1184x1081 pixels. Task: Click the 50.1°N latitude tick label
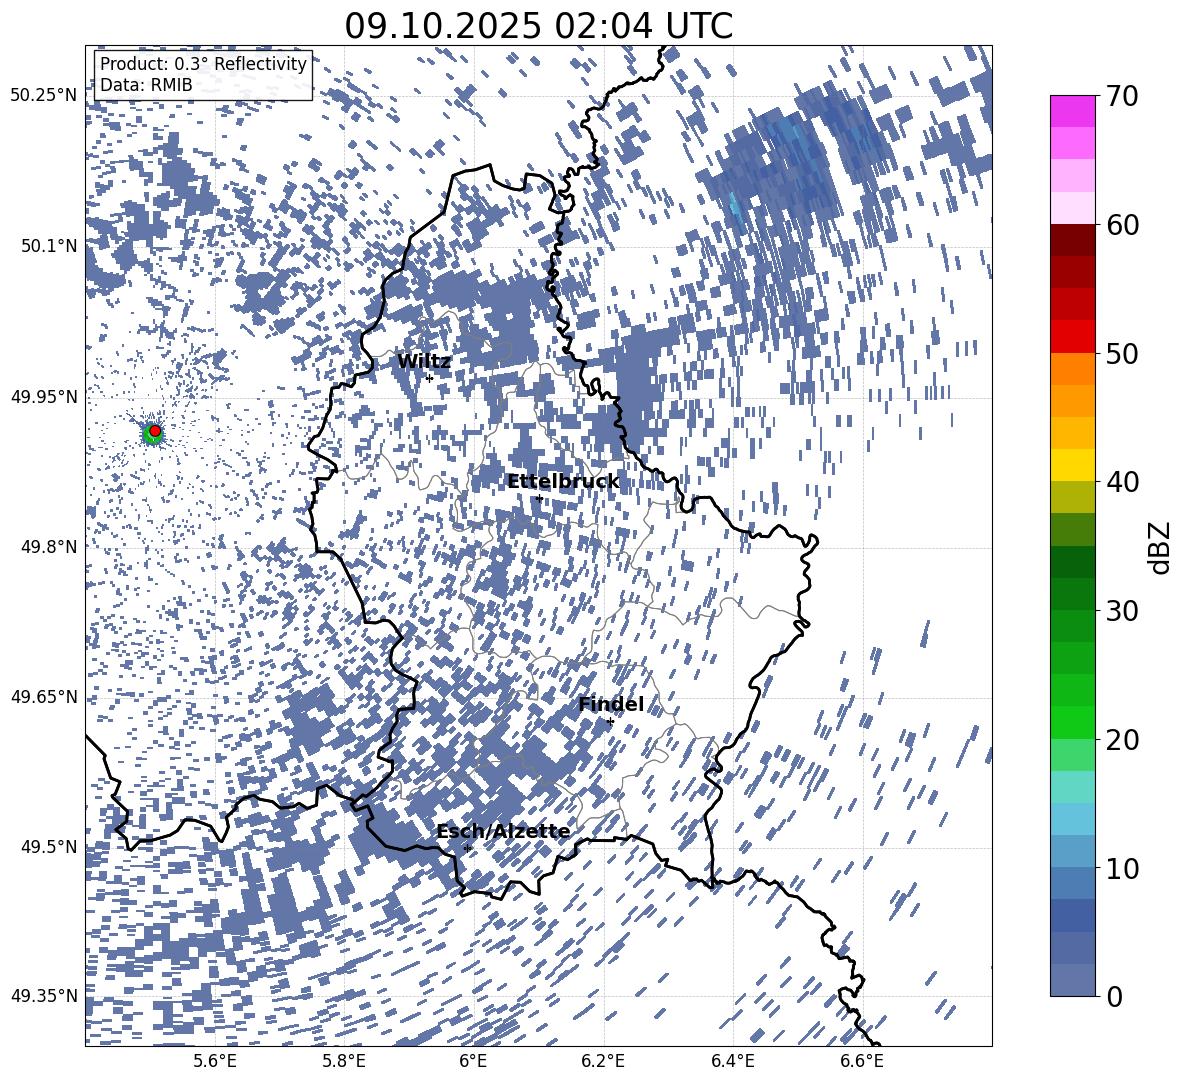(49, 246)
